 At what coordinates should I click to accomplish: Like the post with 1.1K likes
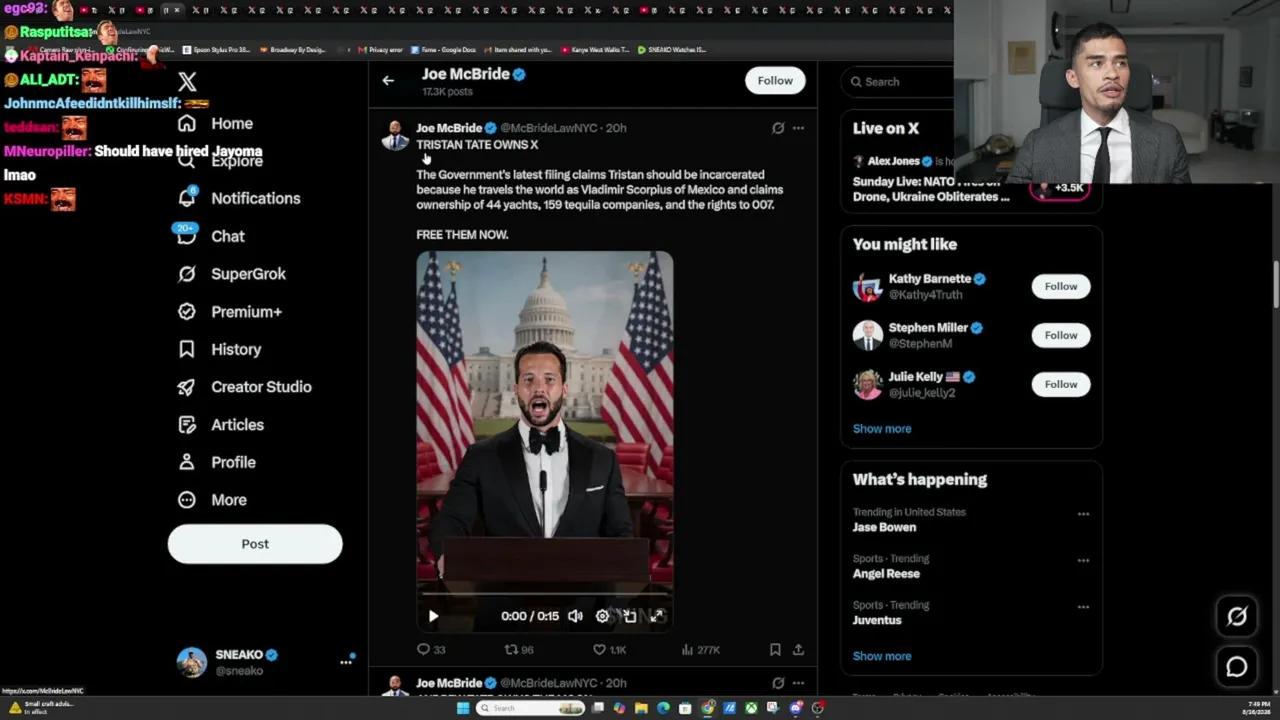(x=609, y=650)
